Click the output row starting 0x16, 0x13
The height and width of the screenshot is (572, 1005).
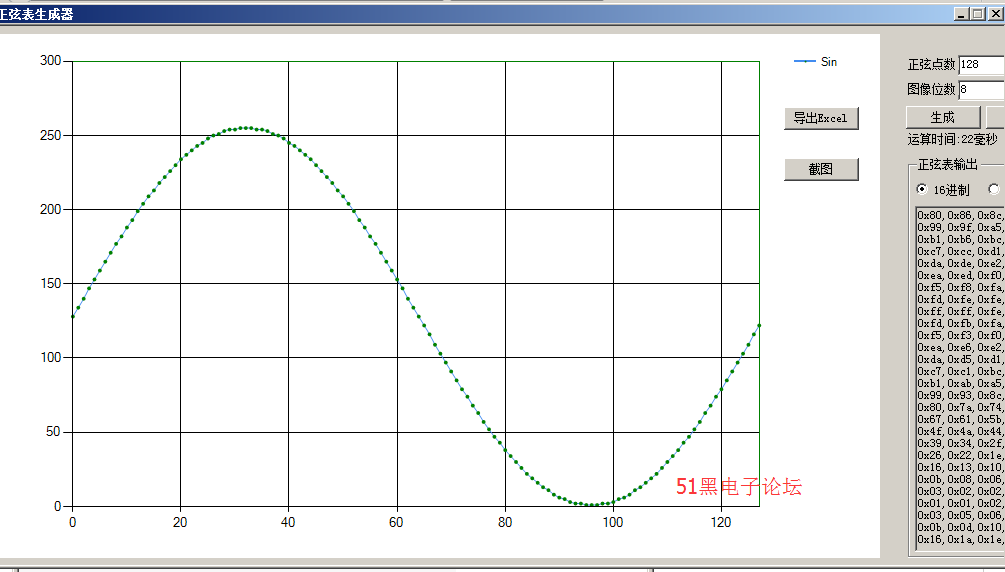point(960,467)
